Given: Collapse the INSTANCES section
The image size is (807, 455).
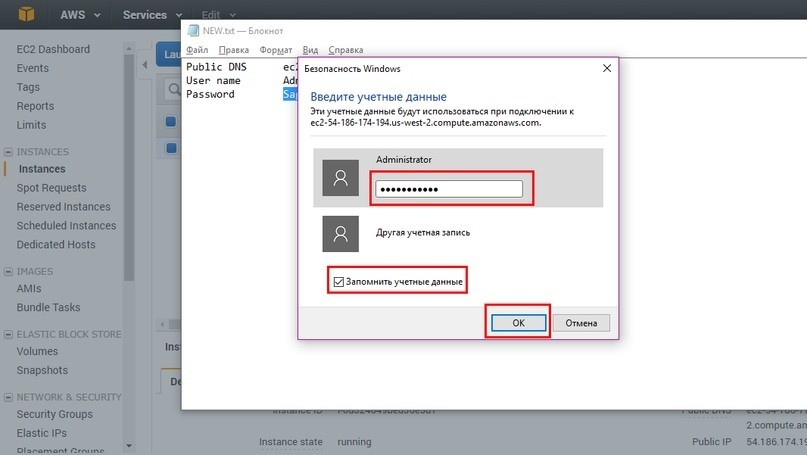Looking at the screenshot, I should tap(8, 152).
